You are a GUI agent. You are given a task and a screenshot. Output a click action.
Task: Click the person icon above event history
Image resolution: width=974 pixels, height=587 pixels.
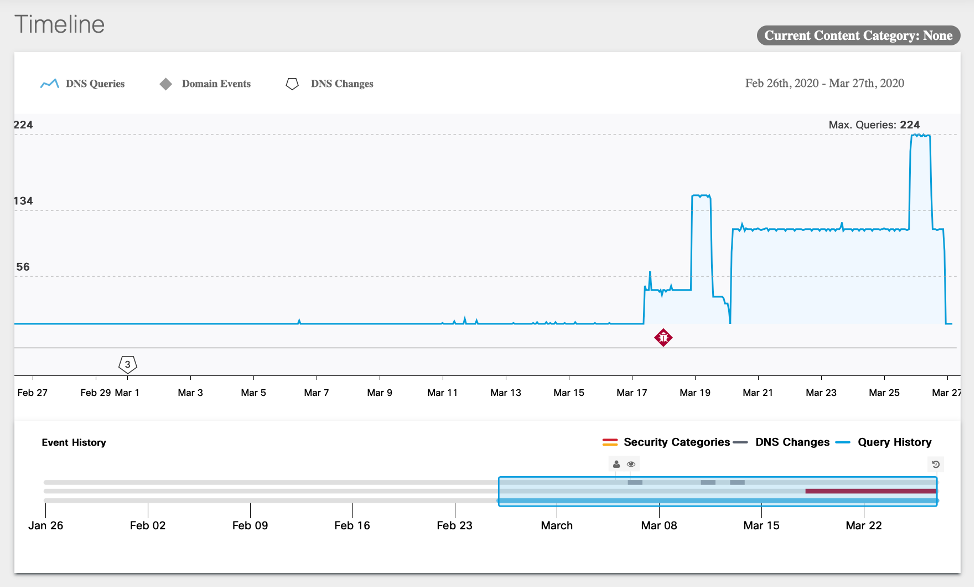coord(616,464)
